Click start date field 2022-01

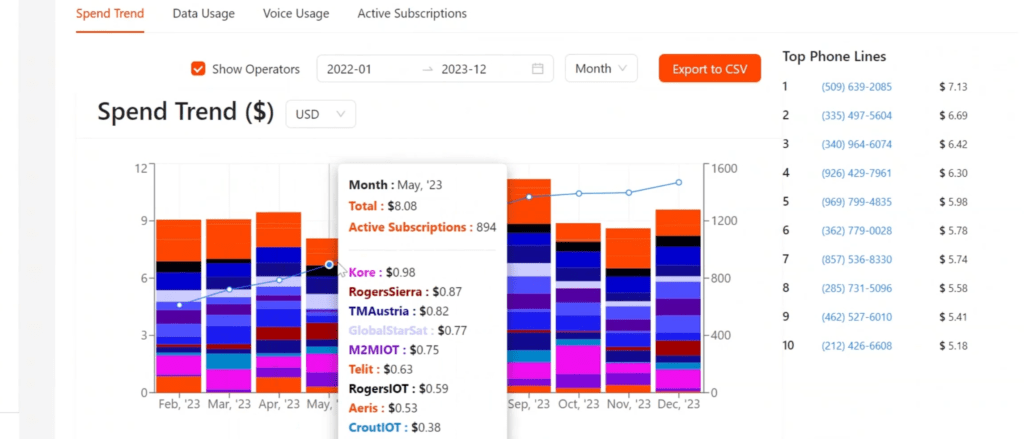coord(349,69)
